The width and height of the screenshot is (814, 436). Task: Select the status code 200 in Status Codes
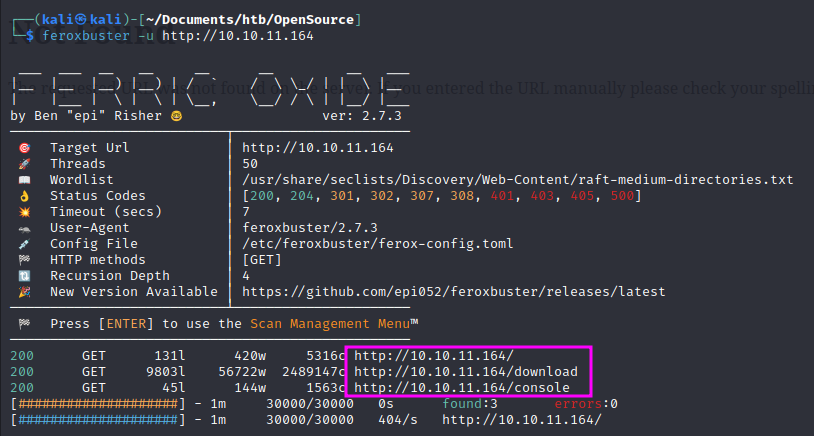point(262,196)
